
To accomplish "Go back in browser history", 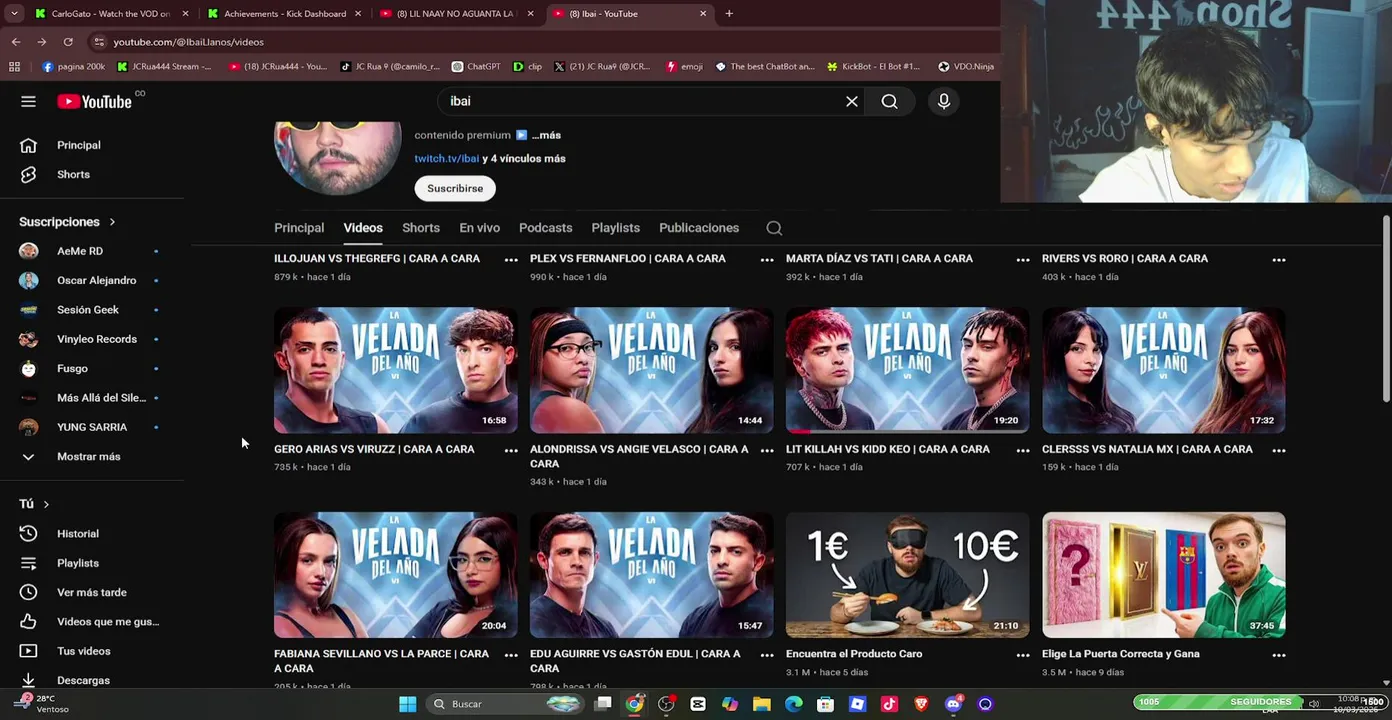I will [16, 42].
